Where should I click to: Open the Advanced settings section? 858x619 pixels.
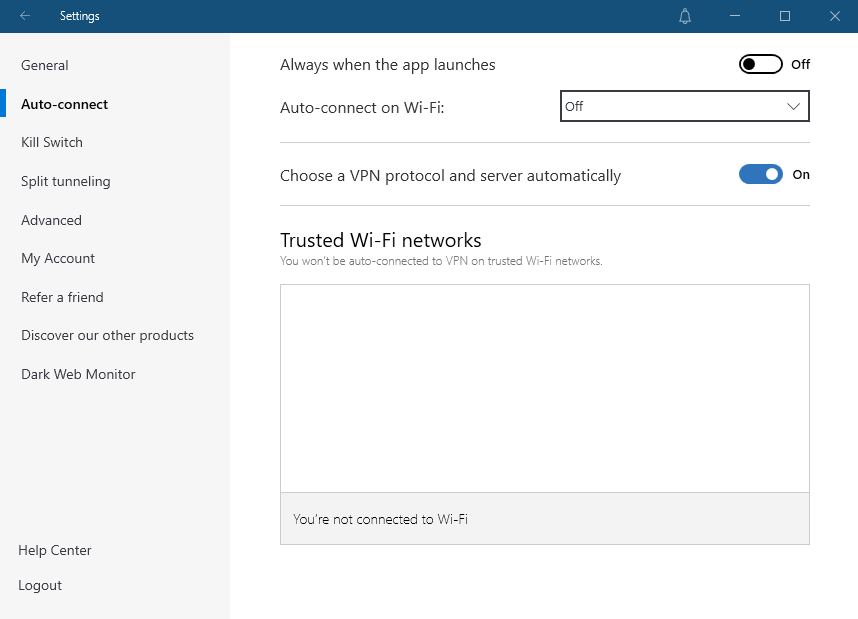point(51,220)
